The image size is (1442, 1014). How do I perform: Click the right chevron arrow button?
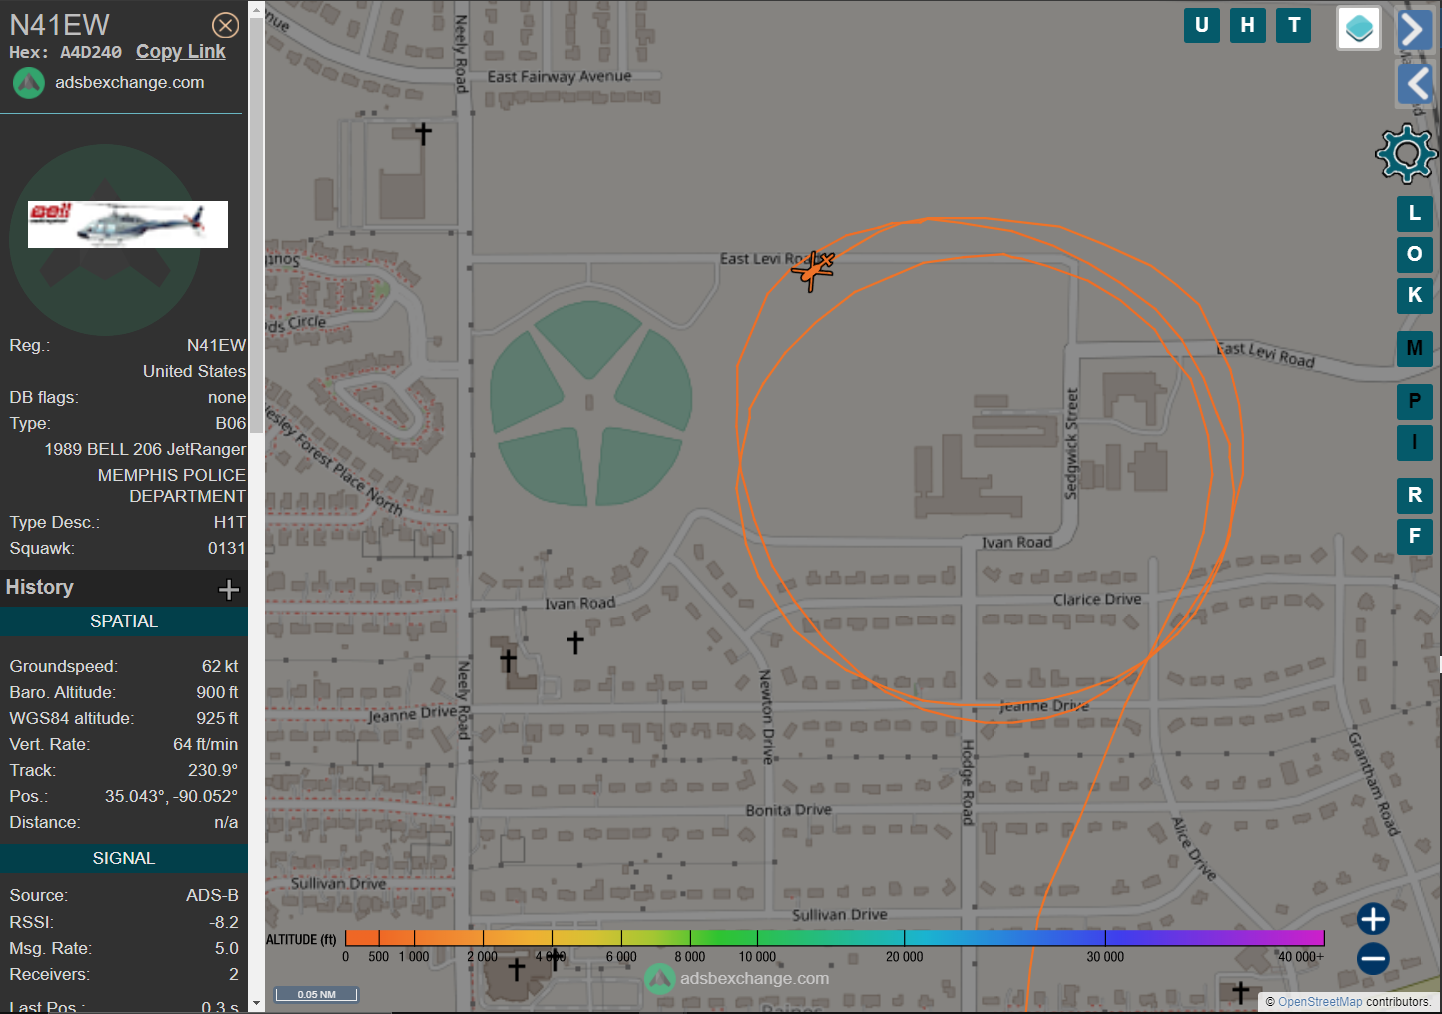click(x=1414, y=29)
